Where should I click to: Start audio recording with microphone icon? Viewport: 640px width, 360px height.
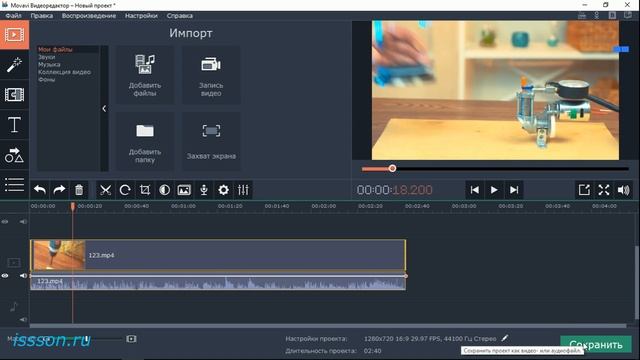tap(204, 190)
